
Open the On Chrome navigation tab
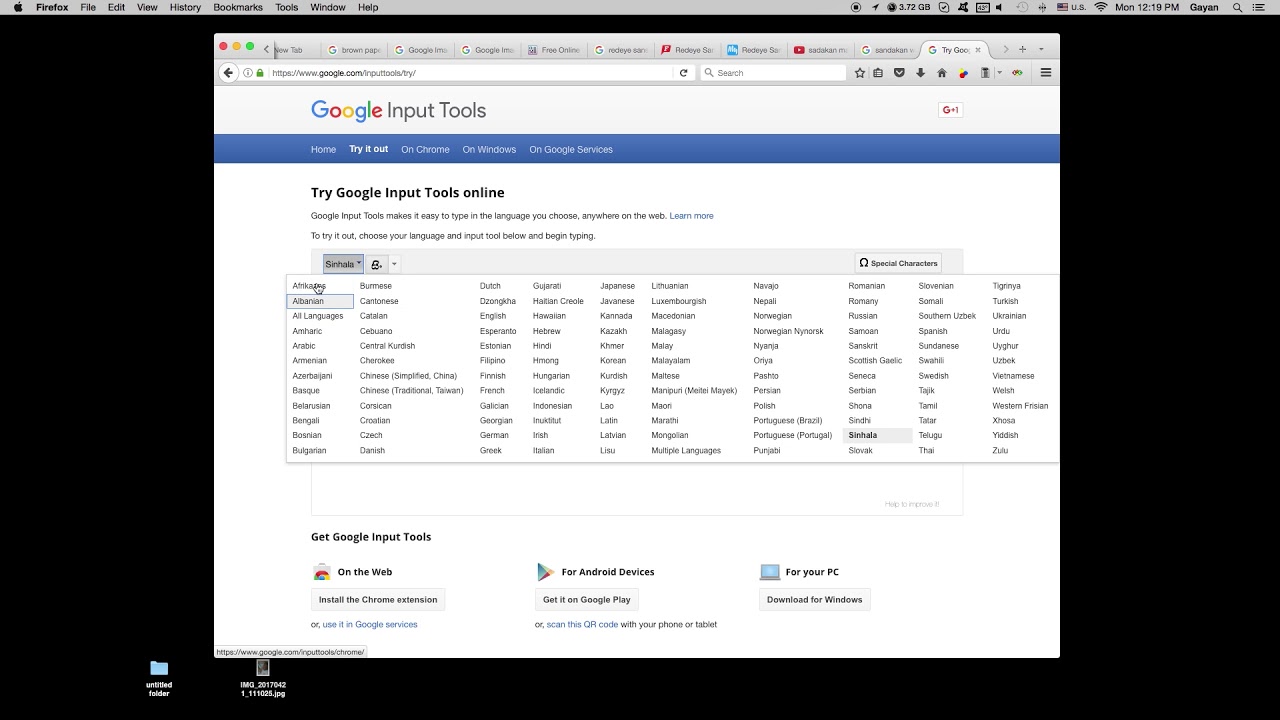pyautogui.click(x=425, y=149)
